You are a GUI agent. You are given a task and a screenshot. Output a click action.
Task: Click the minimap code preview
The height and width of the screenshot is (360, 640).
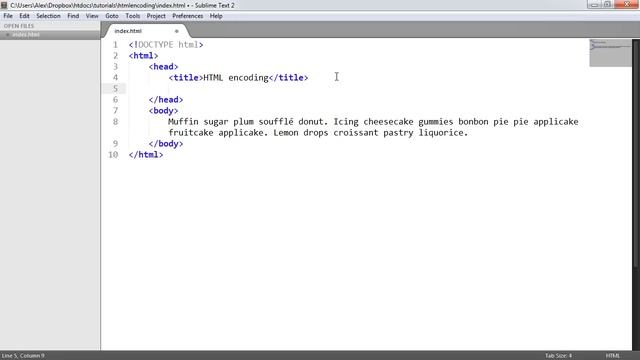coord(610,53)
